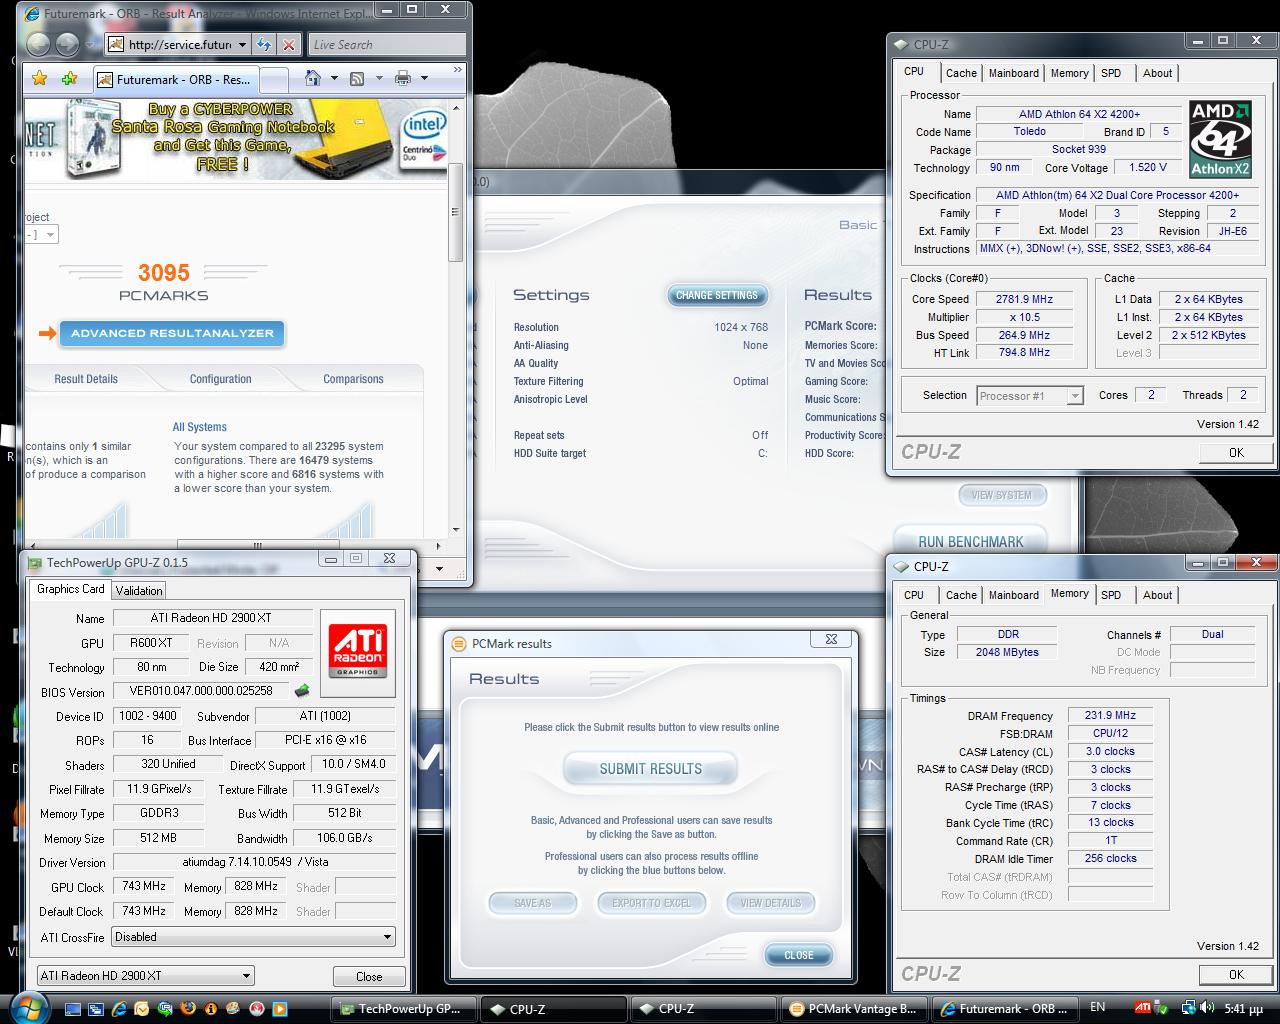Click Submit Results button
1280x1024 pixels.
tap(650, 769)
